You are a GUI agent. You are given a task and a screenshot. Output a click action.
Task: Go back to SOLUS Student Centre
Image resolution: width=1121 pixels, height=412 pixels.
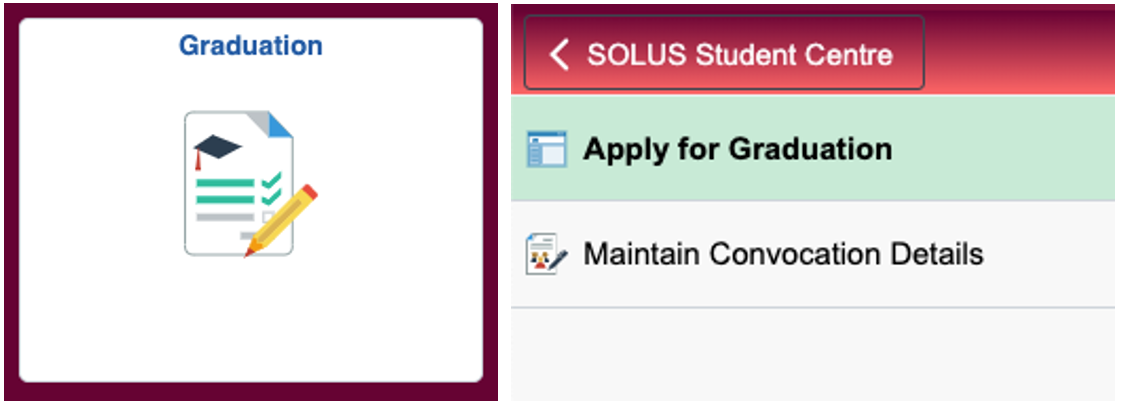[x=724, y=54]
